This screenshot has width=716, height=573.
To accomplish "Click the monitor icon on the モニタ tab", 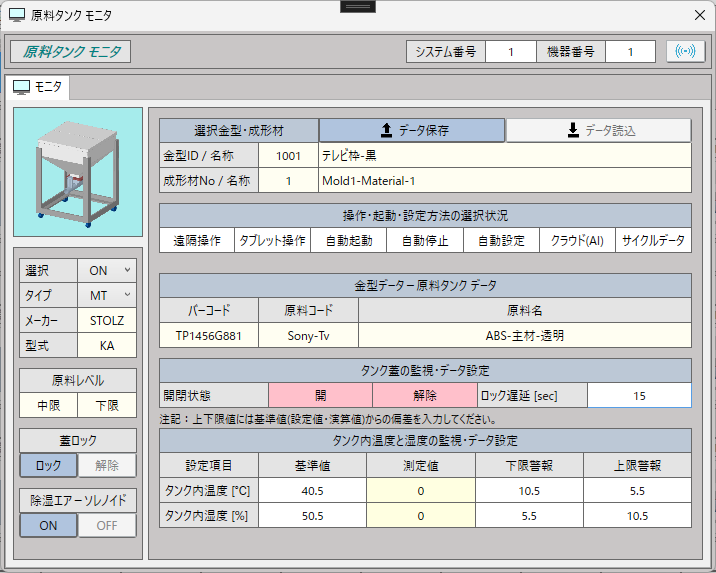I will pos(21,87).
